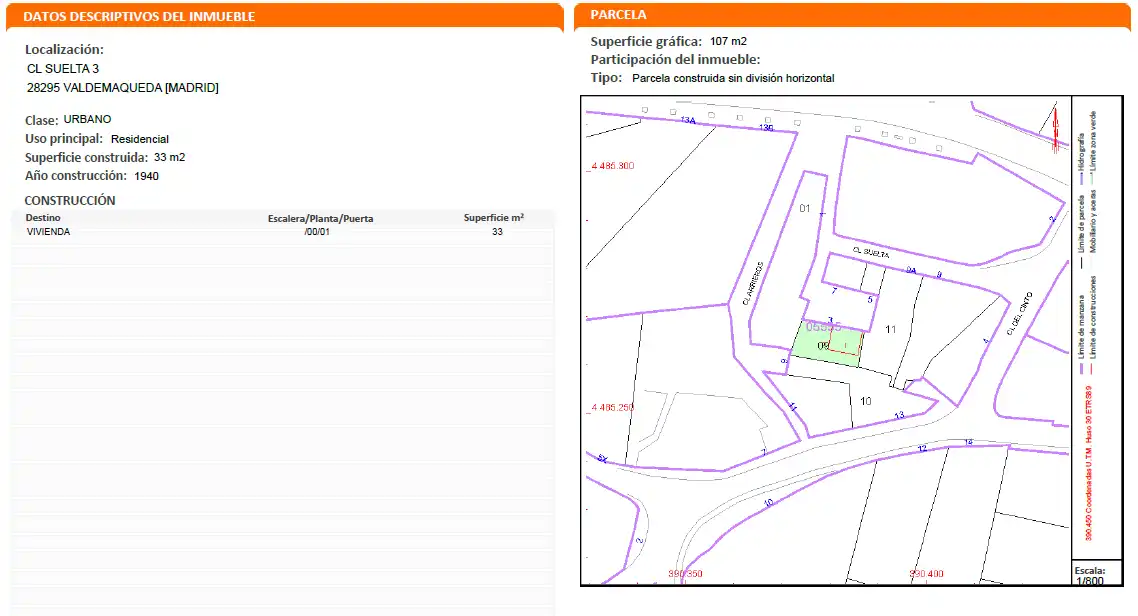
Task: Click the '390.350' coordinate at map bottom
Action: (685, 574)
